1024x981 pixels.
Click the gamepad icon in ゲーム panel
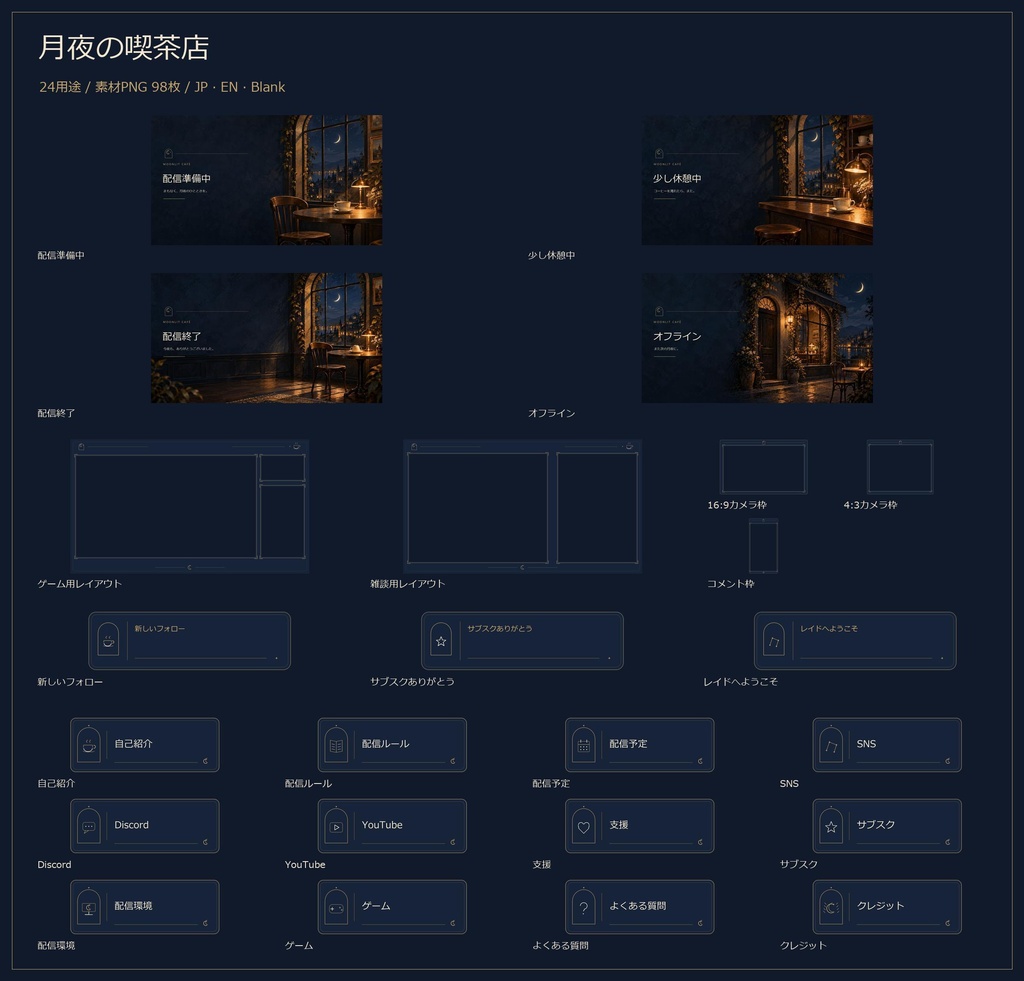pos(336,909)
